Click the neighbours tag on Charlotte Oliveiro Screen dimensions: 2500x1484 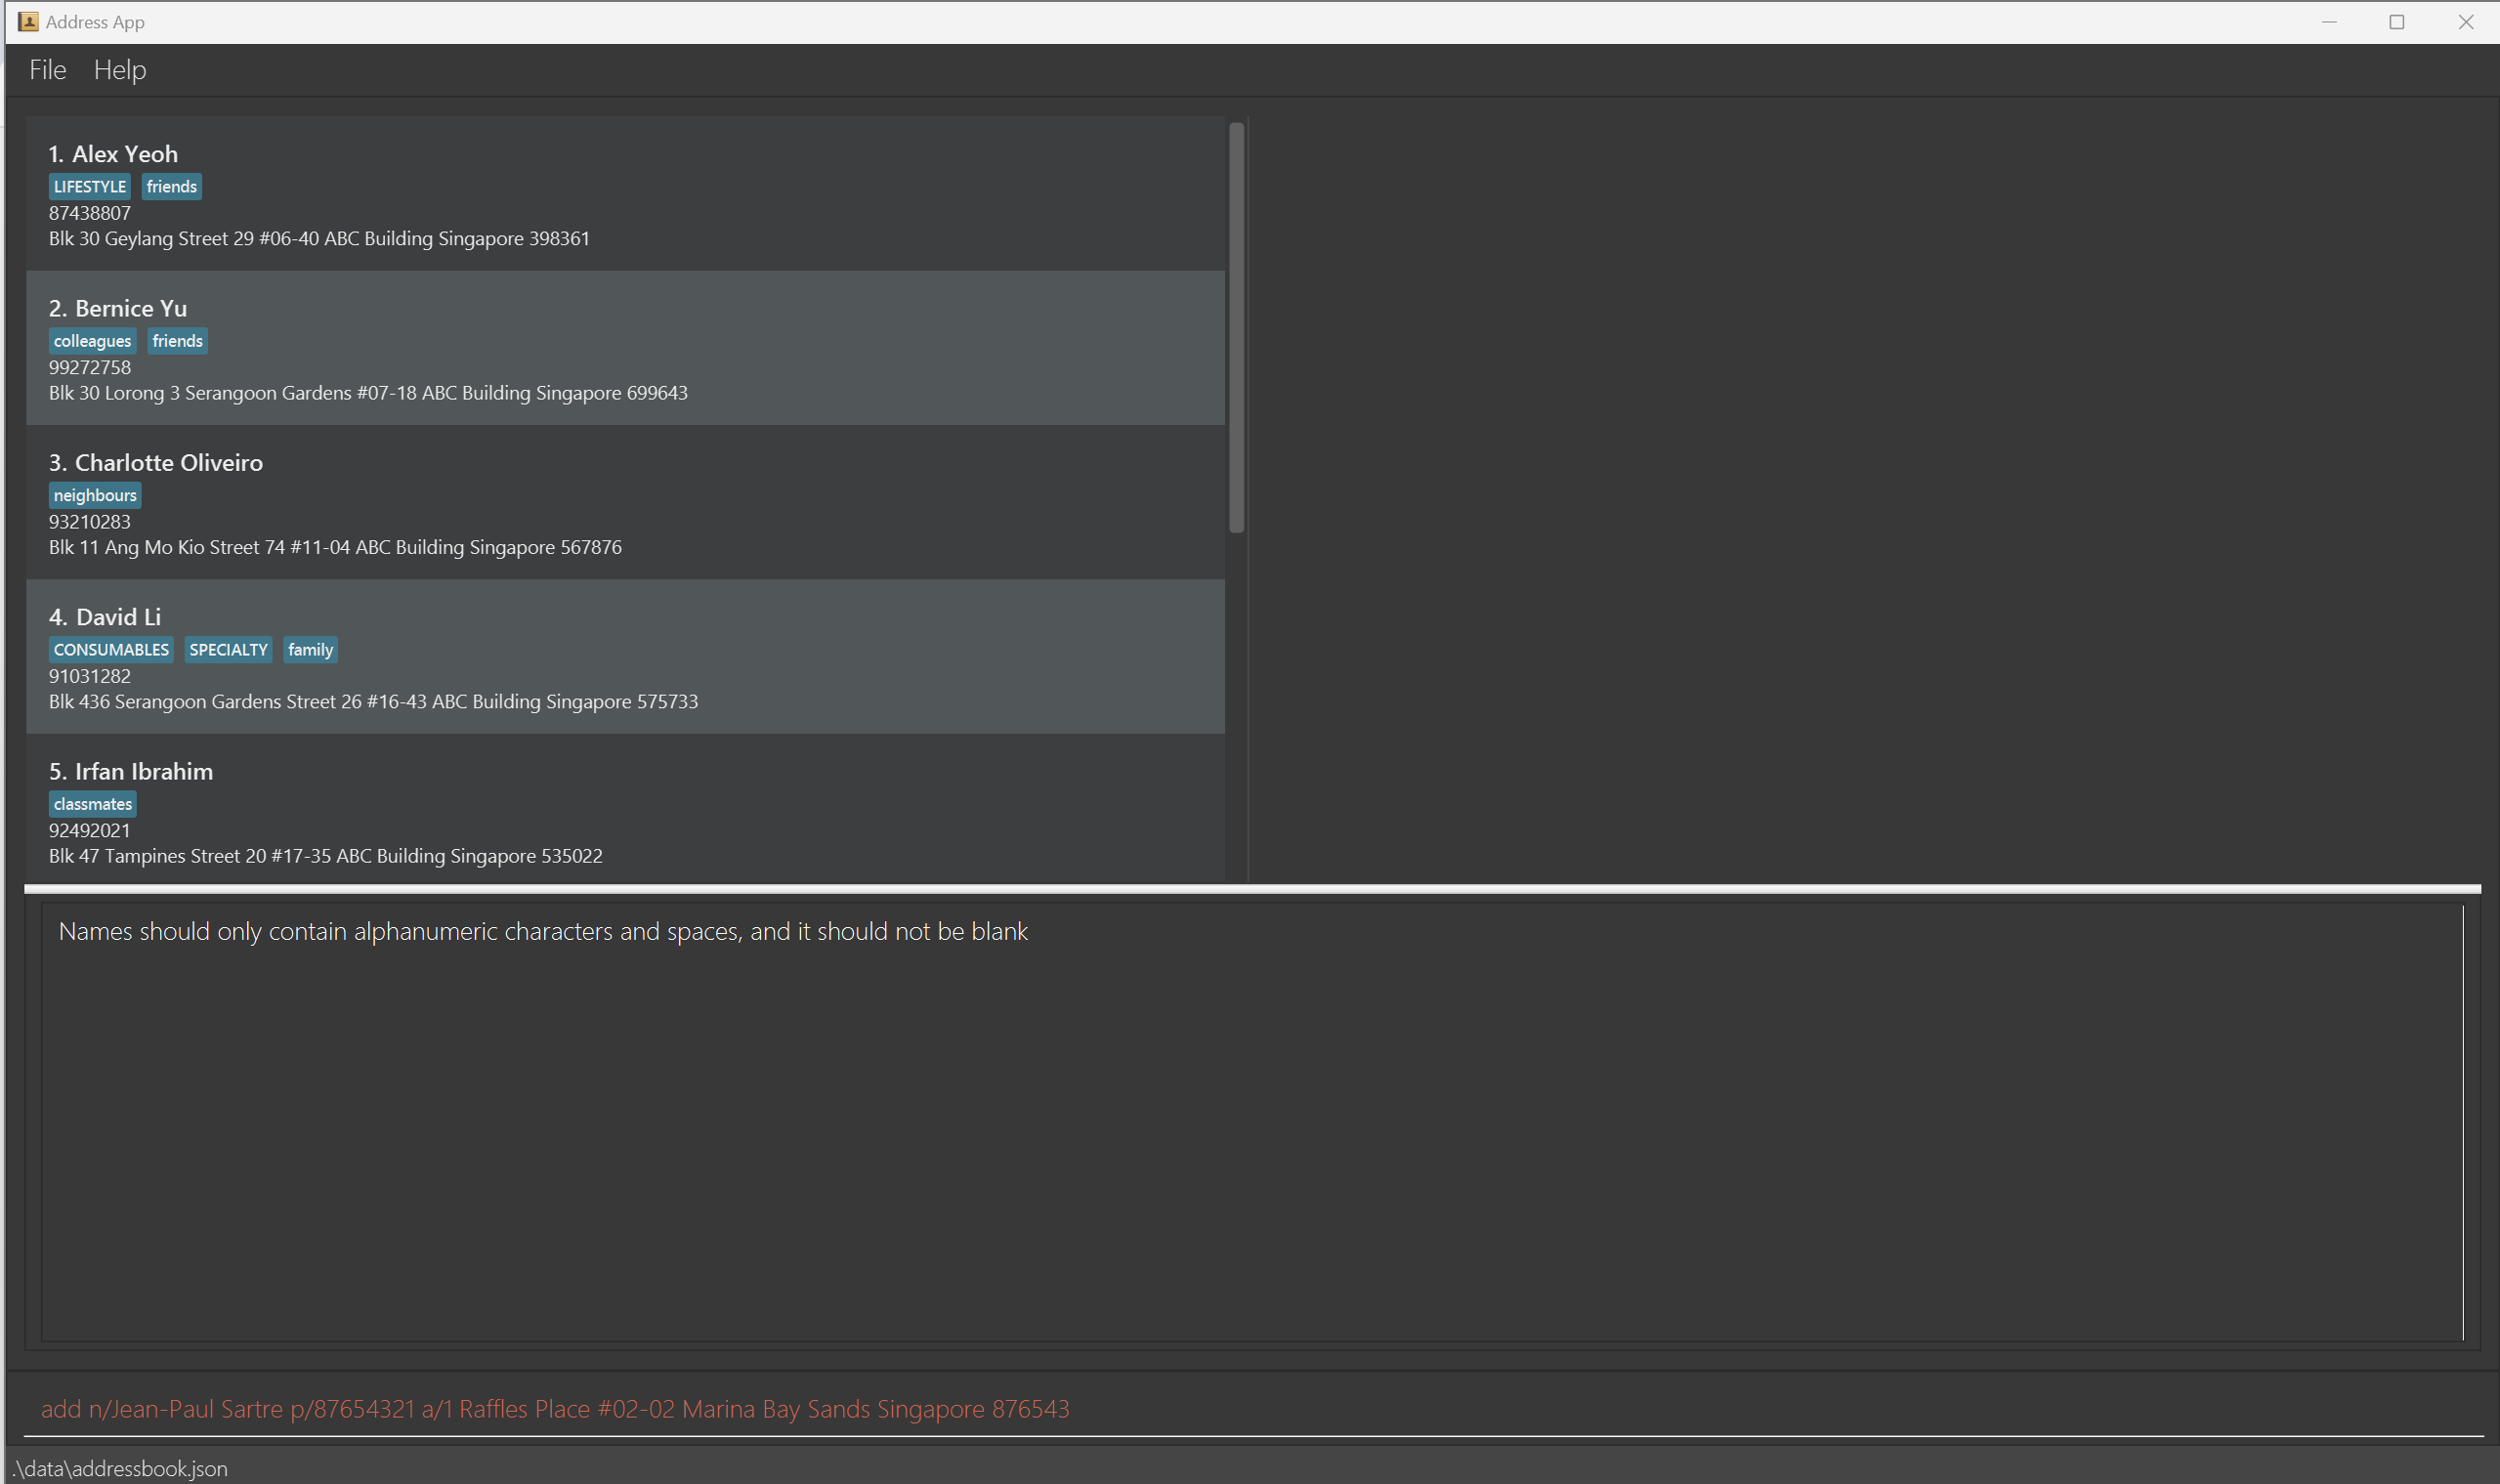click(95, 495)
